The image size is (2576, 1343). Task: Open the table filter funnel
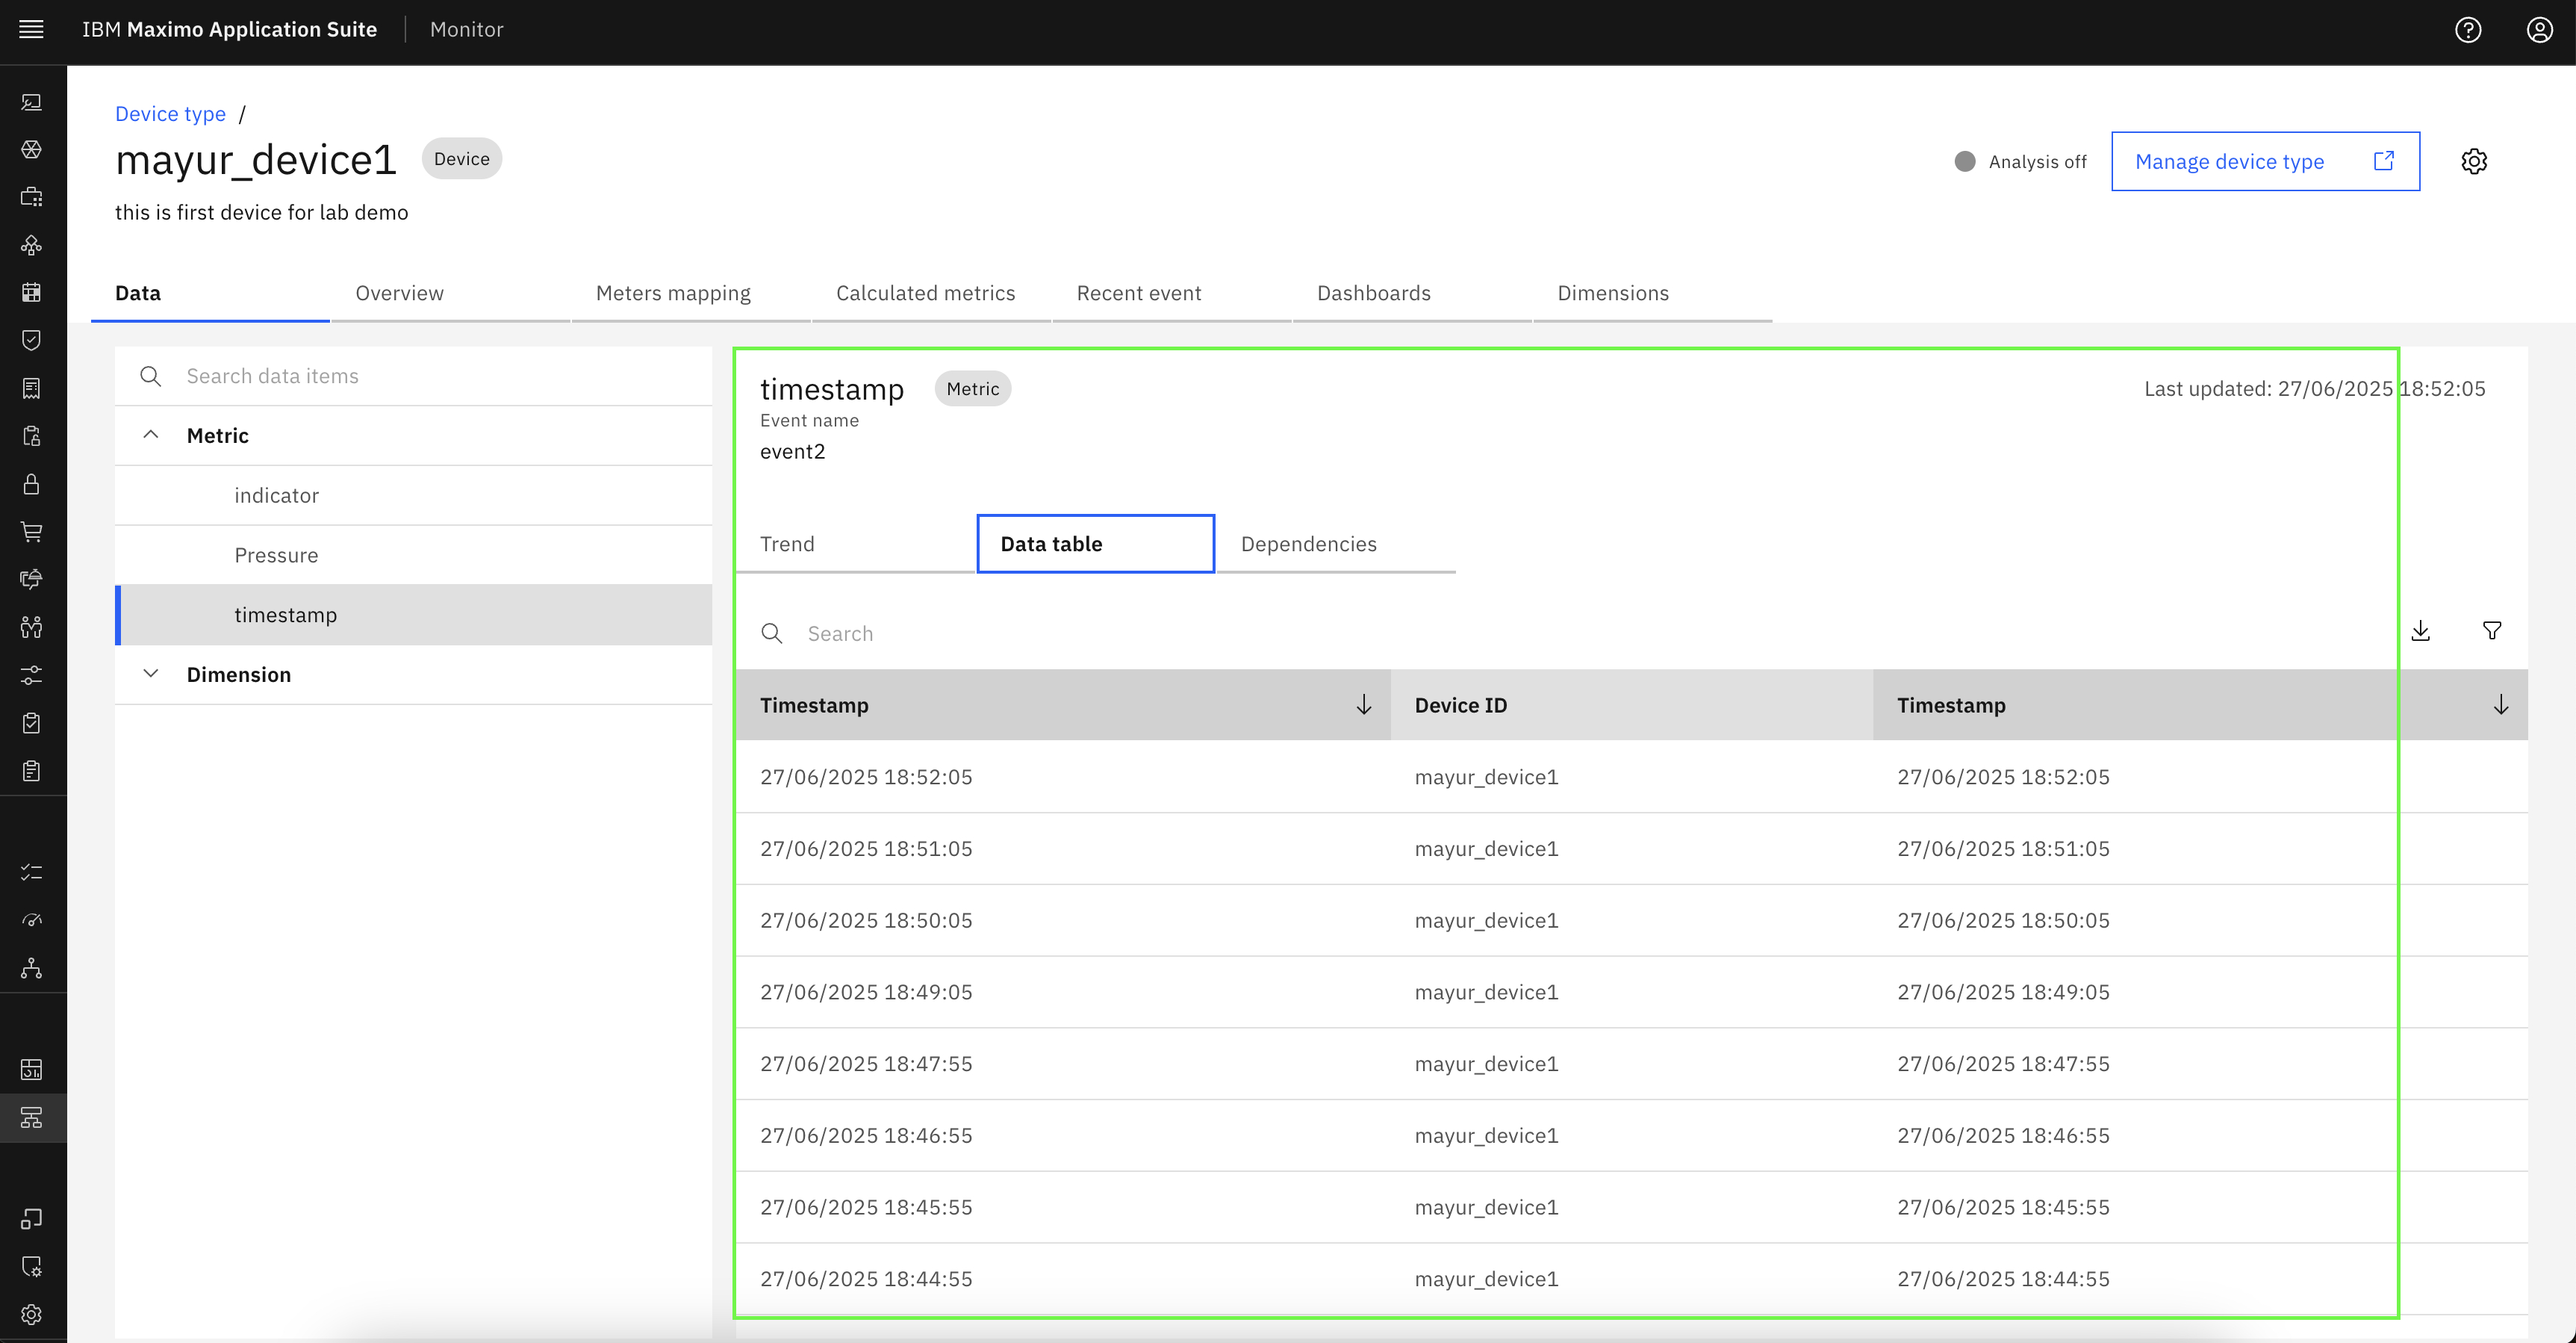pos(2492,631)
